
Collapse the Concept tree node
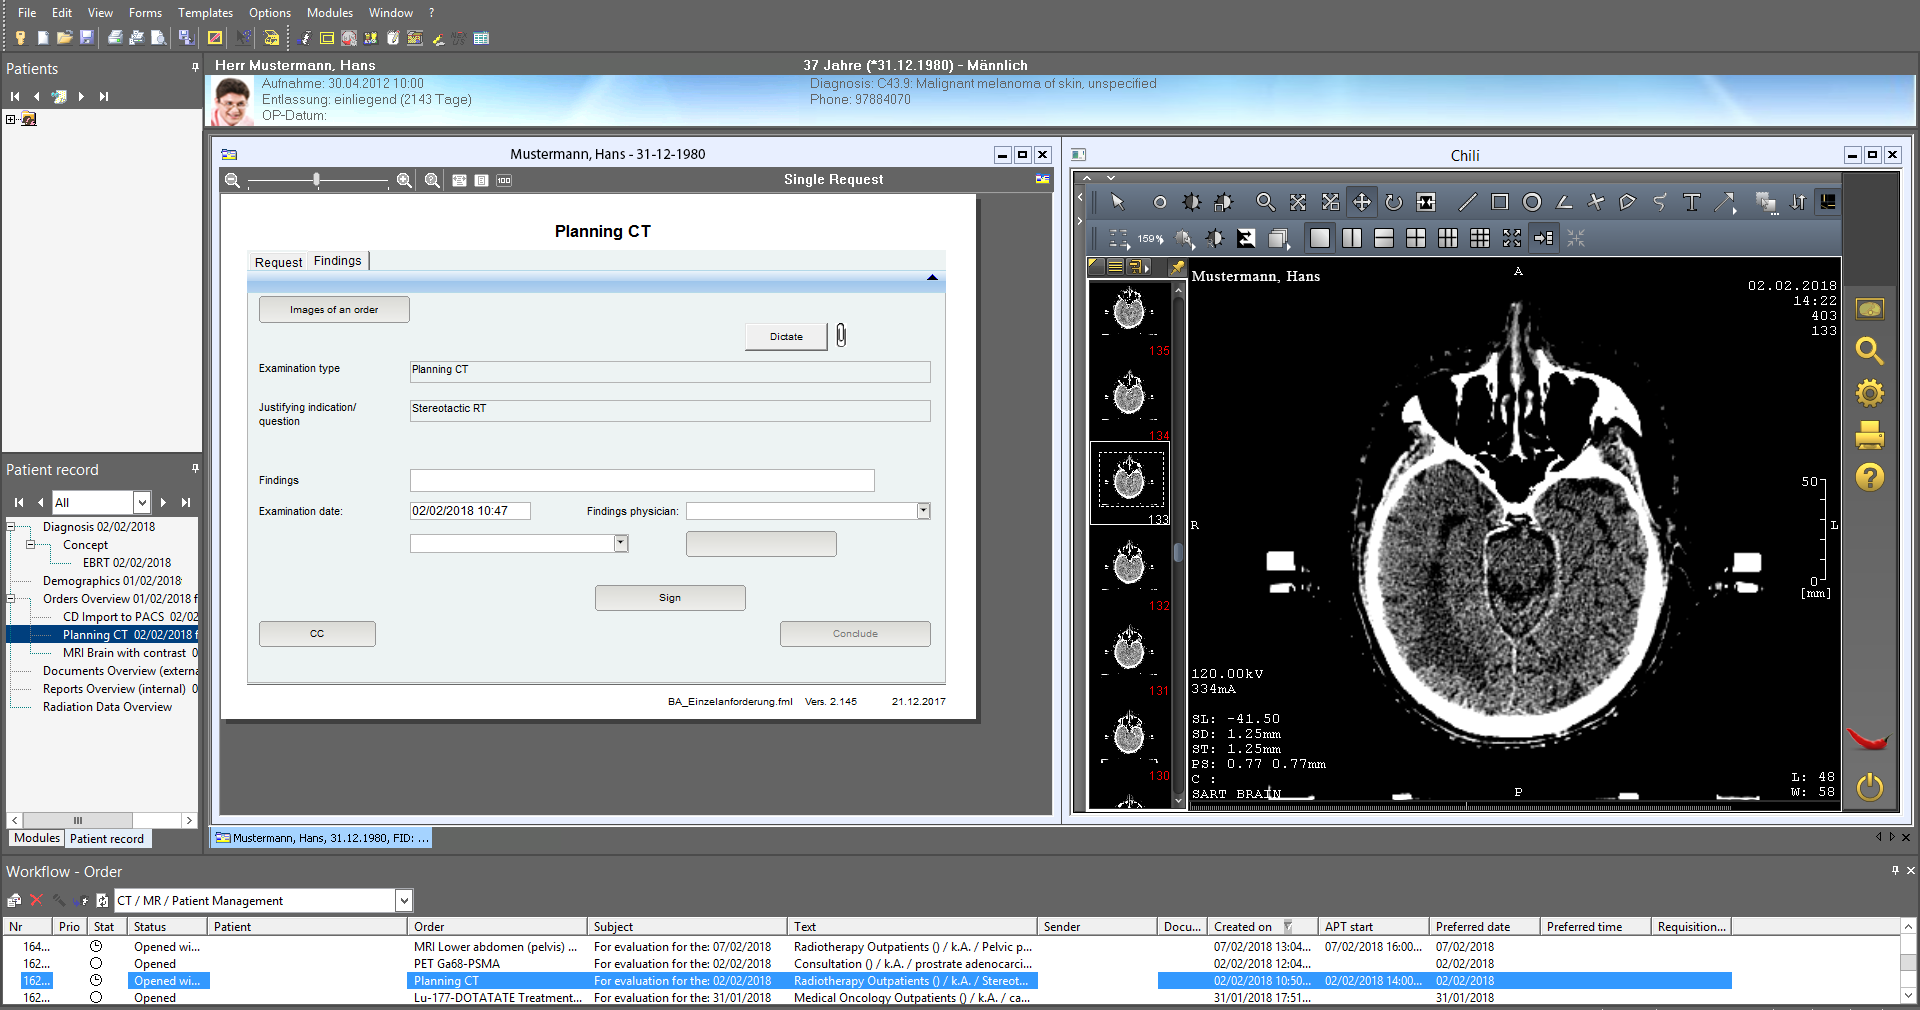[31, 545]
